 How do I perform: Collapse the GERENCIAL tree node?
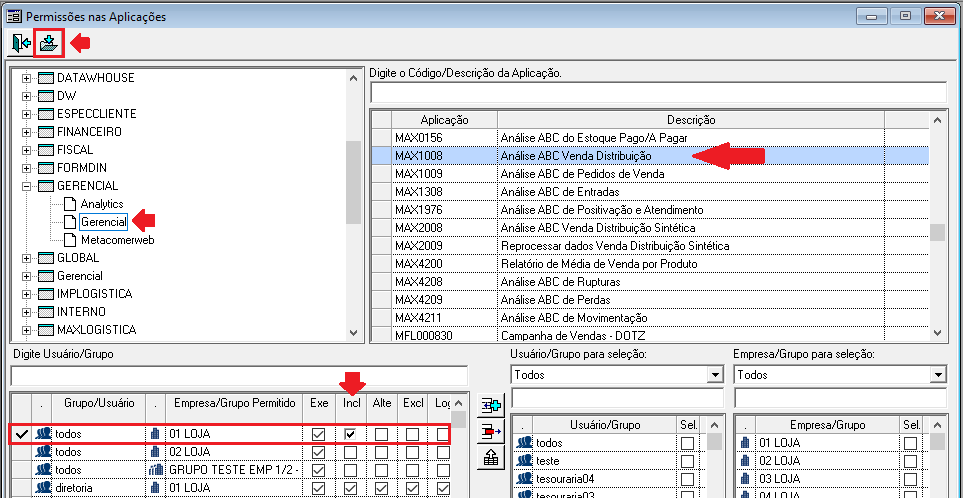point(26,185)
